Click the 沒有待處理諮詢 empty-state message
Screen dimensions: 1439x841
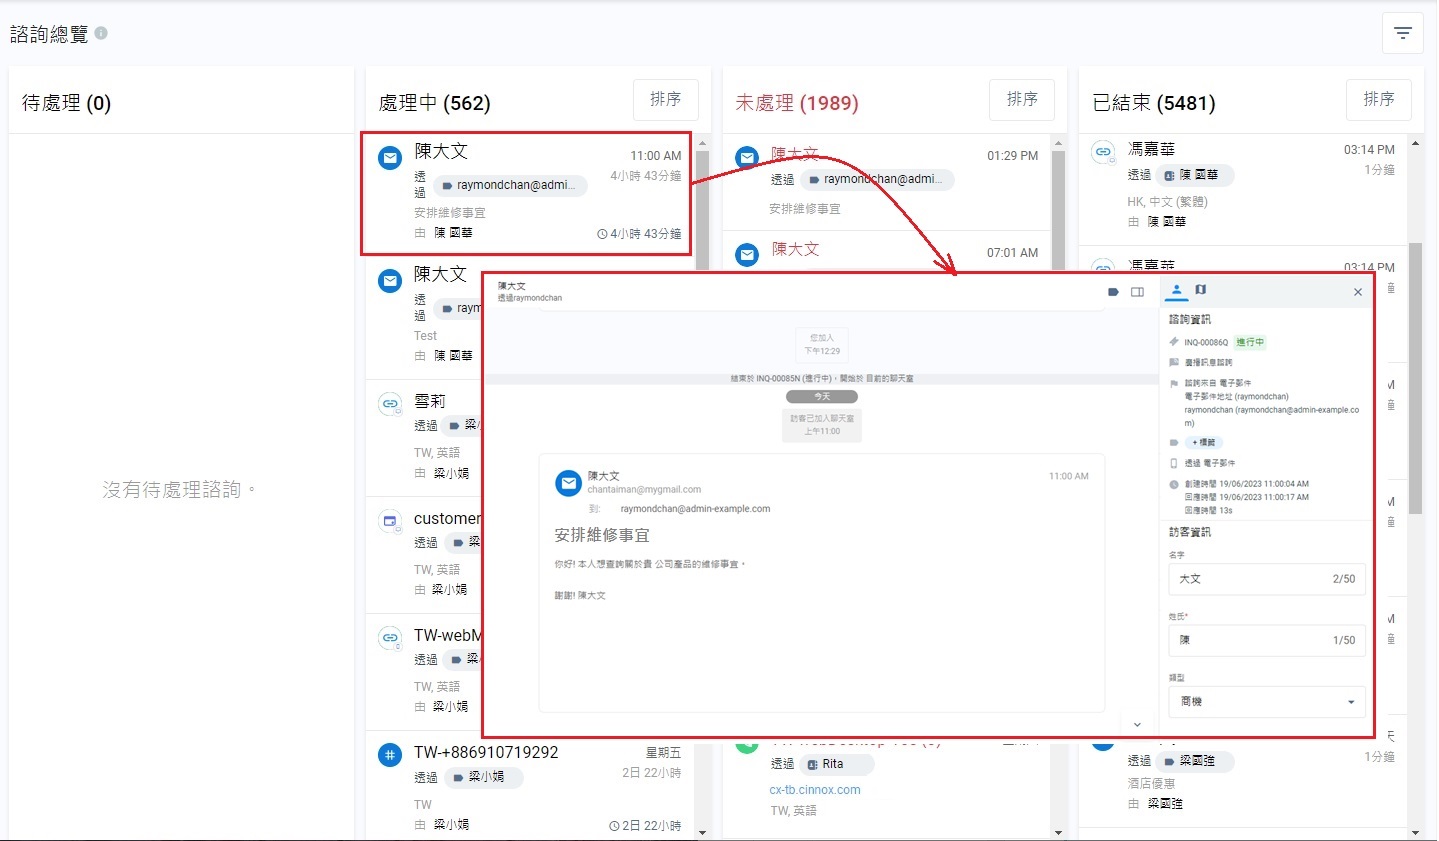pyautogui.click(x=179, y=490)
